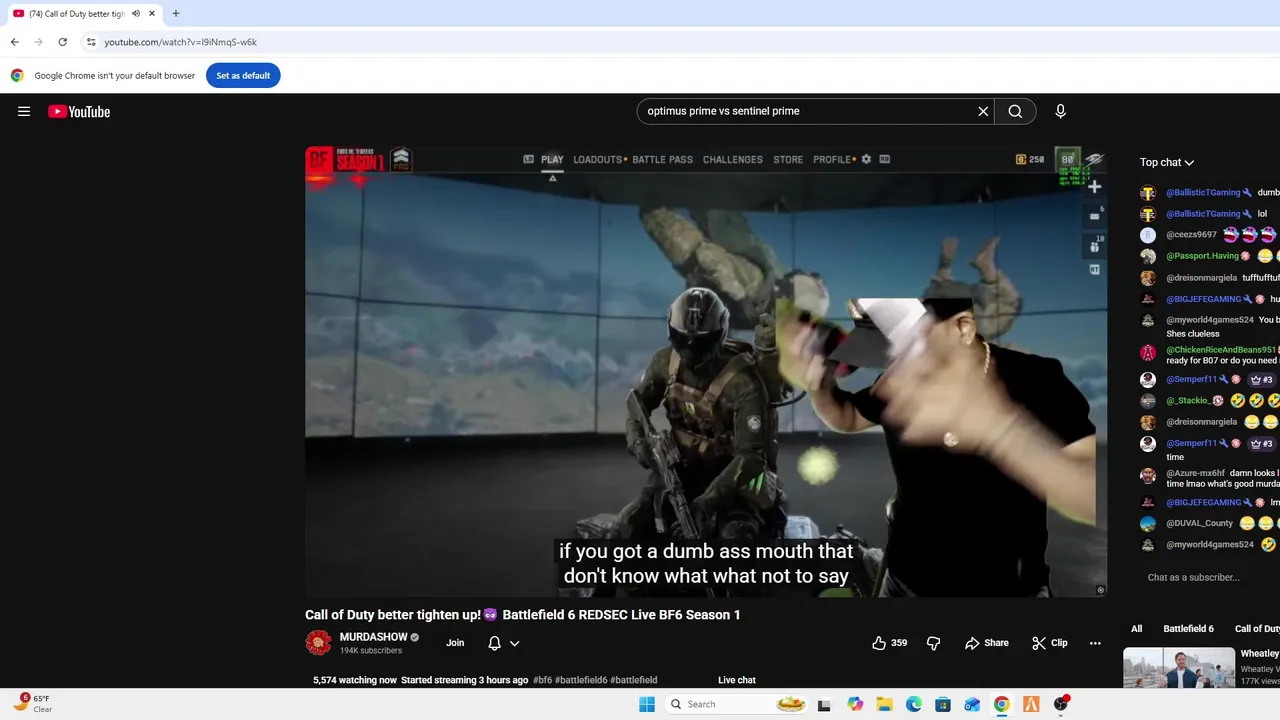Viewport: 1280px width, 720px height.
Task: Click the video title text
Action: tap(522, 615)
